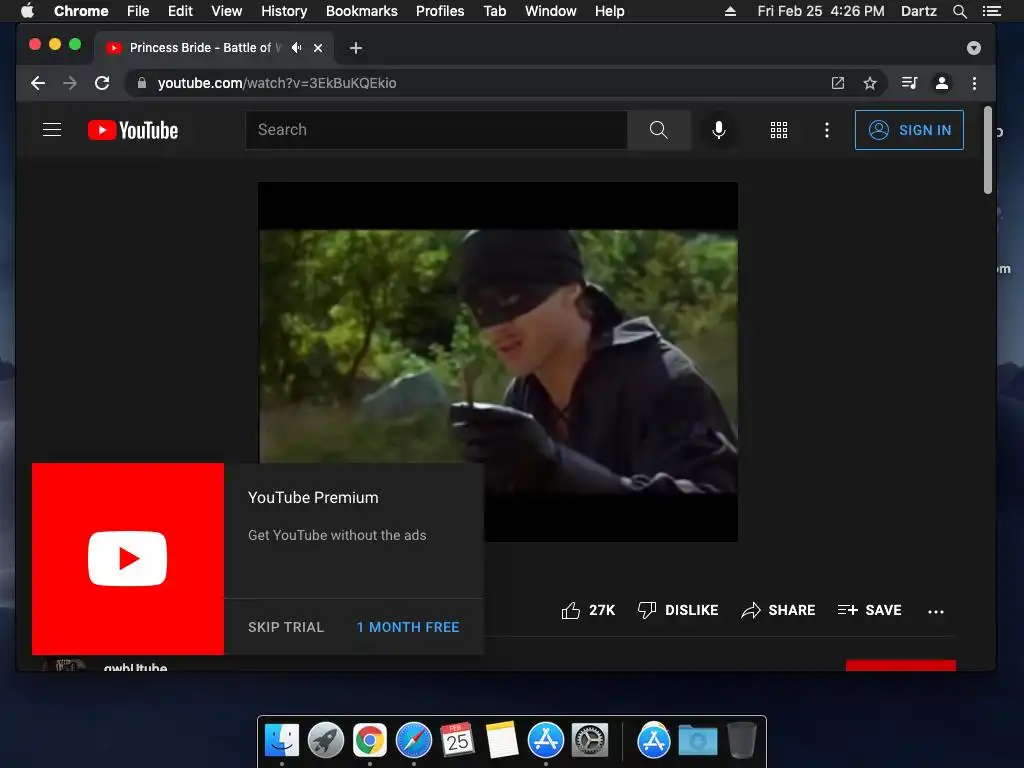Click the eject icon in menu bar
Viewport: 1024px width, 768px height.
tap(731, 11)
